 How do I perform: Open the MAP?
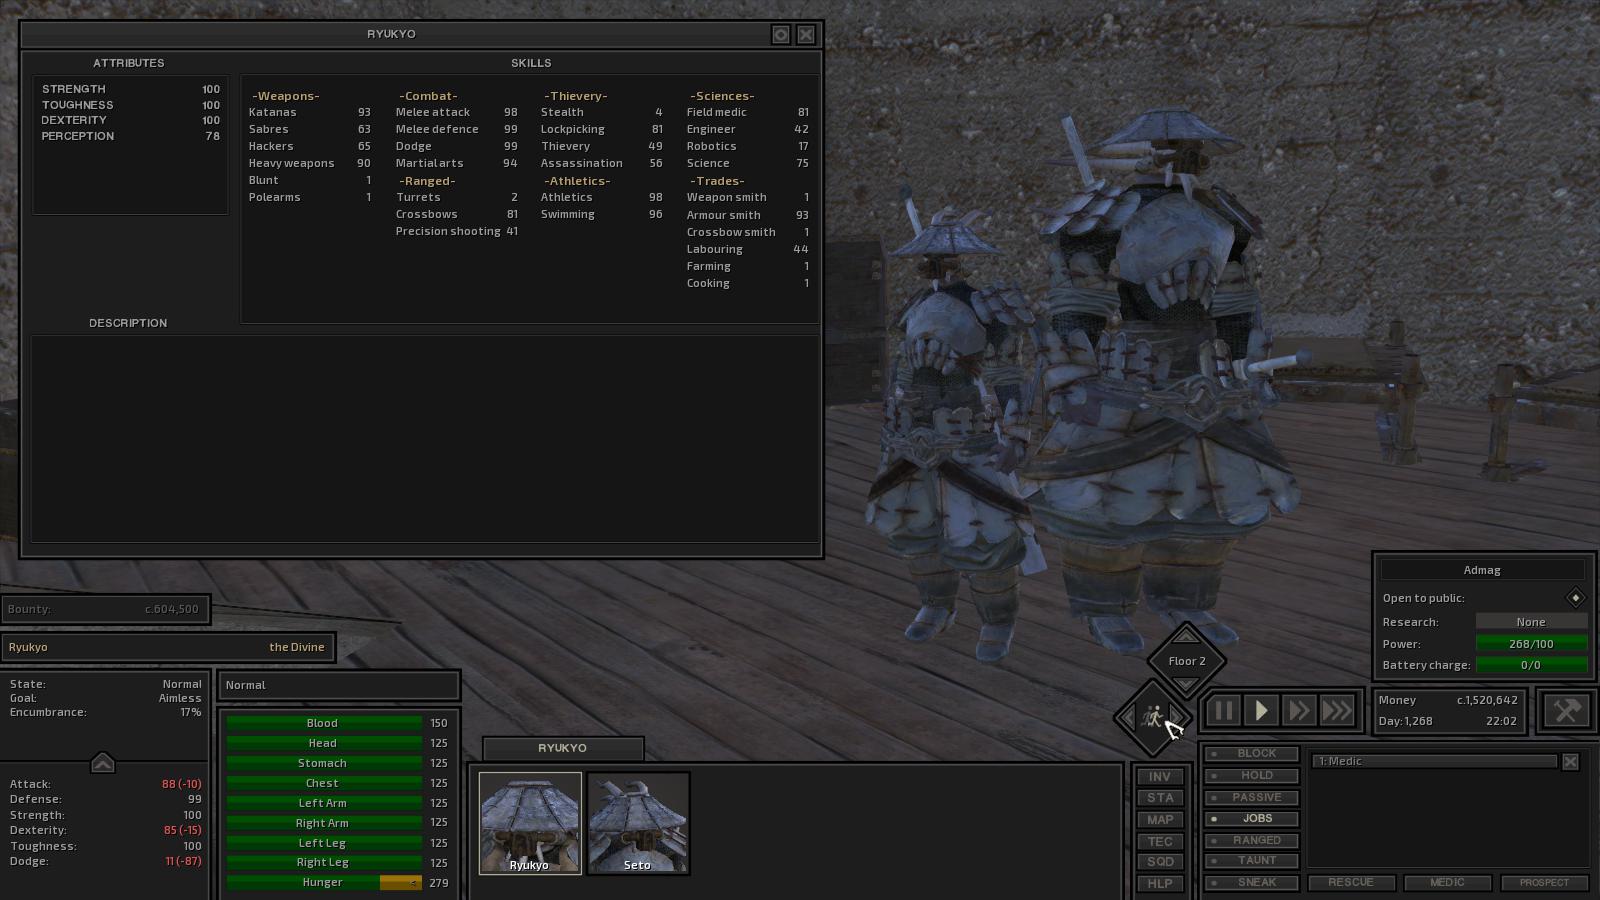[x=1160, y=820]
